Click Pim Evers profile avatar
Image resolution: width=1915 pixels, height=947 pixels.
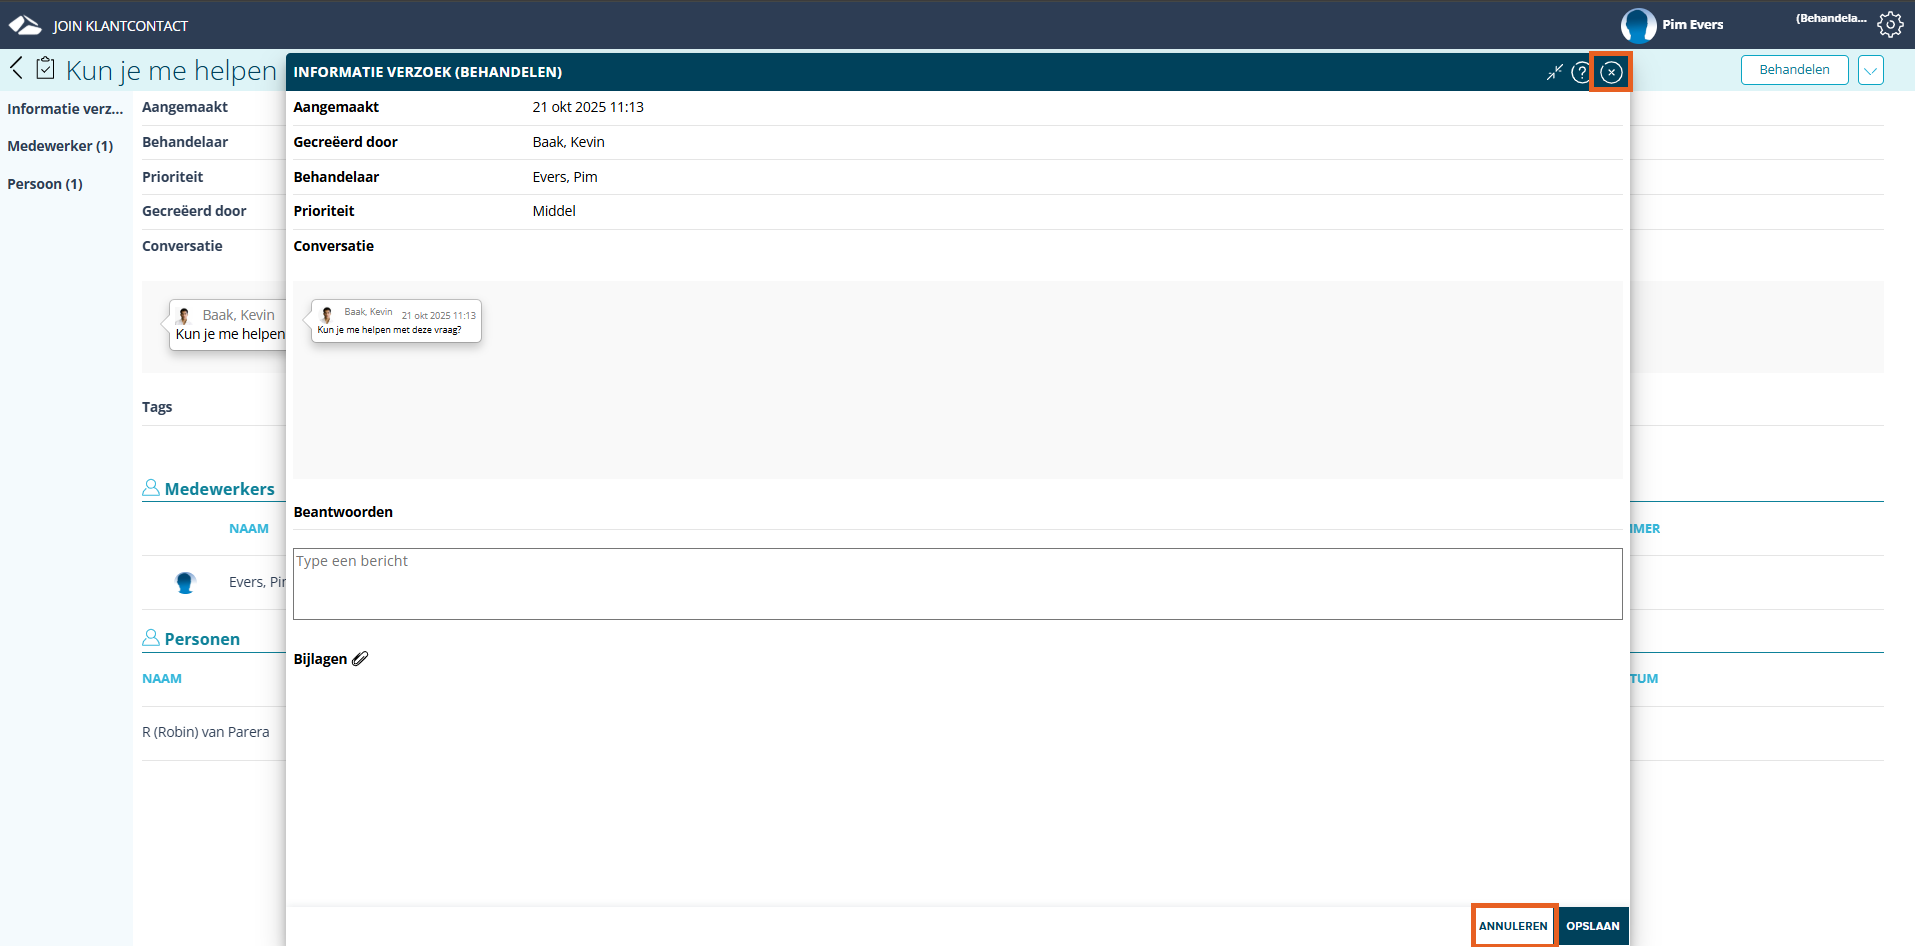(x=1638, y=25)
